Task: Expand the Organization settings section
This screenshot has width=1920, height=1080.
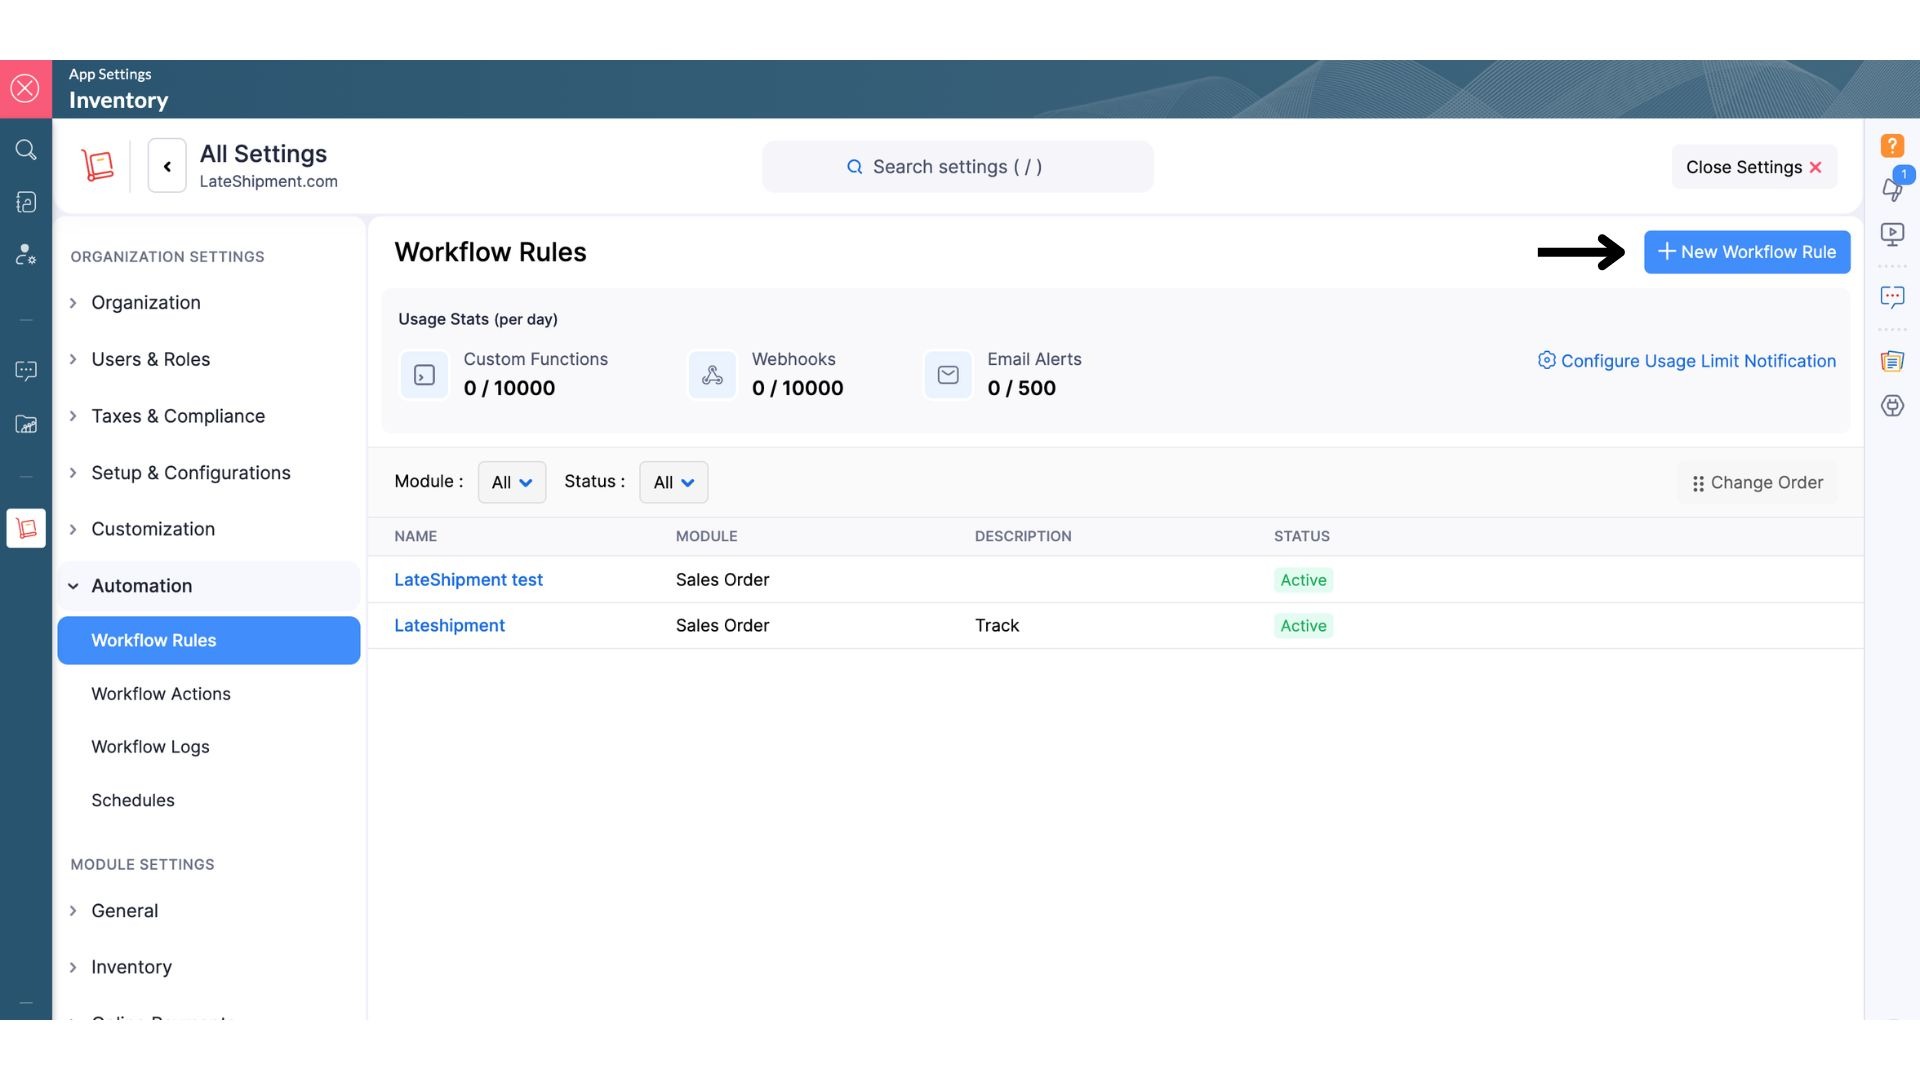Action: coord(145,303)
